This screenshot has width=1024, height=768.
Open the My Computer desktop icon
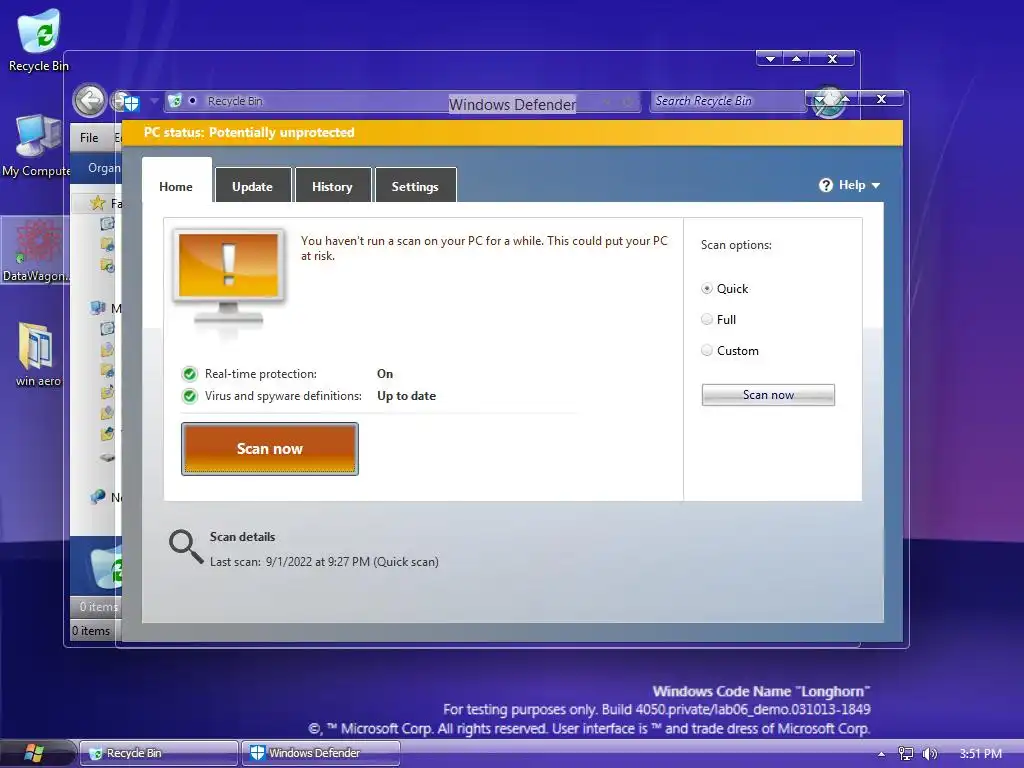click(x=37, y=146)
